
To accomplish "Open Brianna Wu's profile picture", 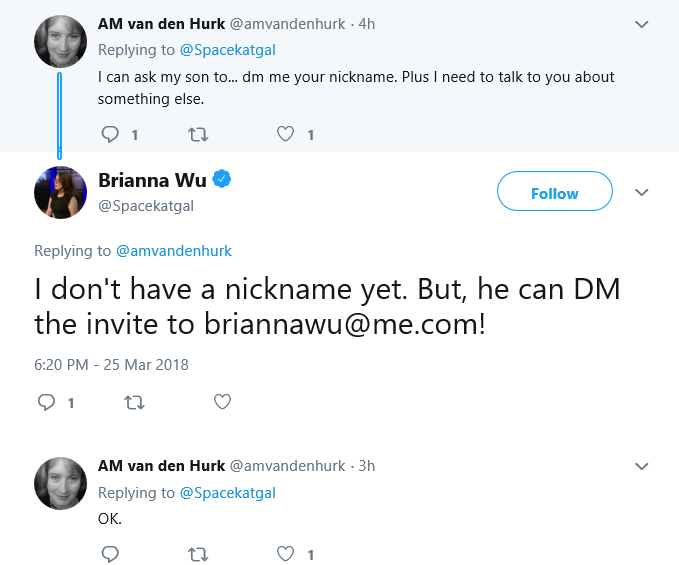I will [60, 192].
